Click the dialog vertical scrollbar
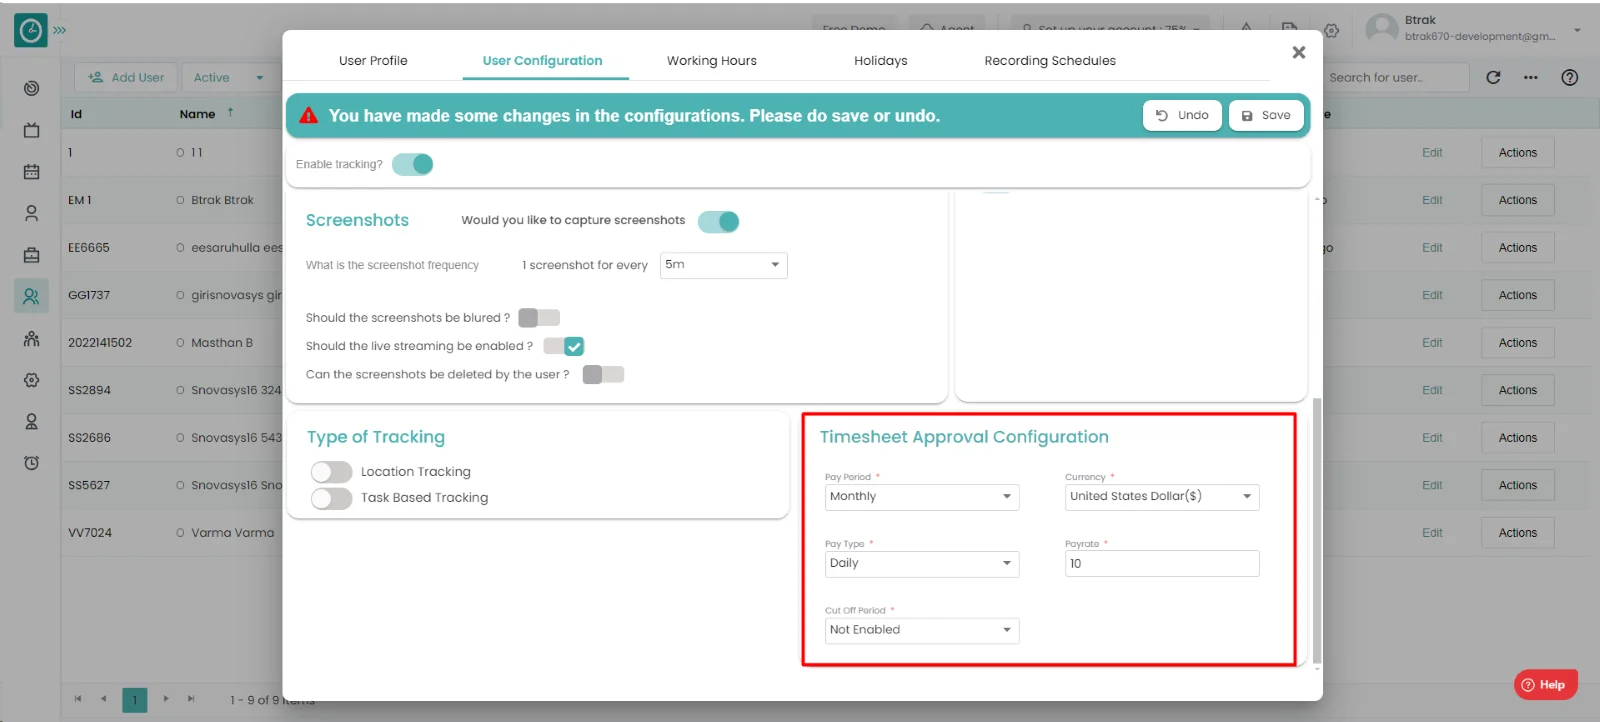The width and height of the screenshot is (1600, 722). (x=1316, y=530)
